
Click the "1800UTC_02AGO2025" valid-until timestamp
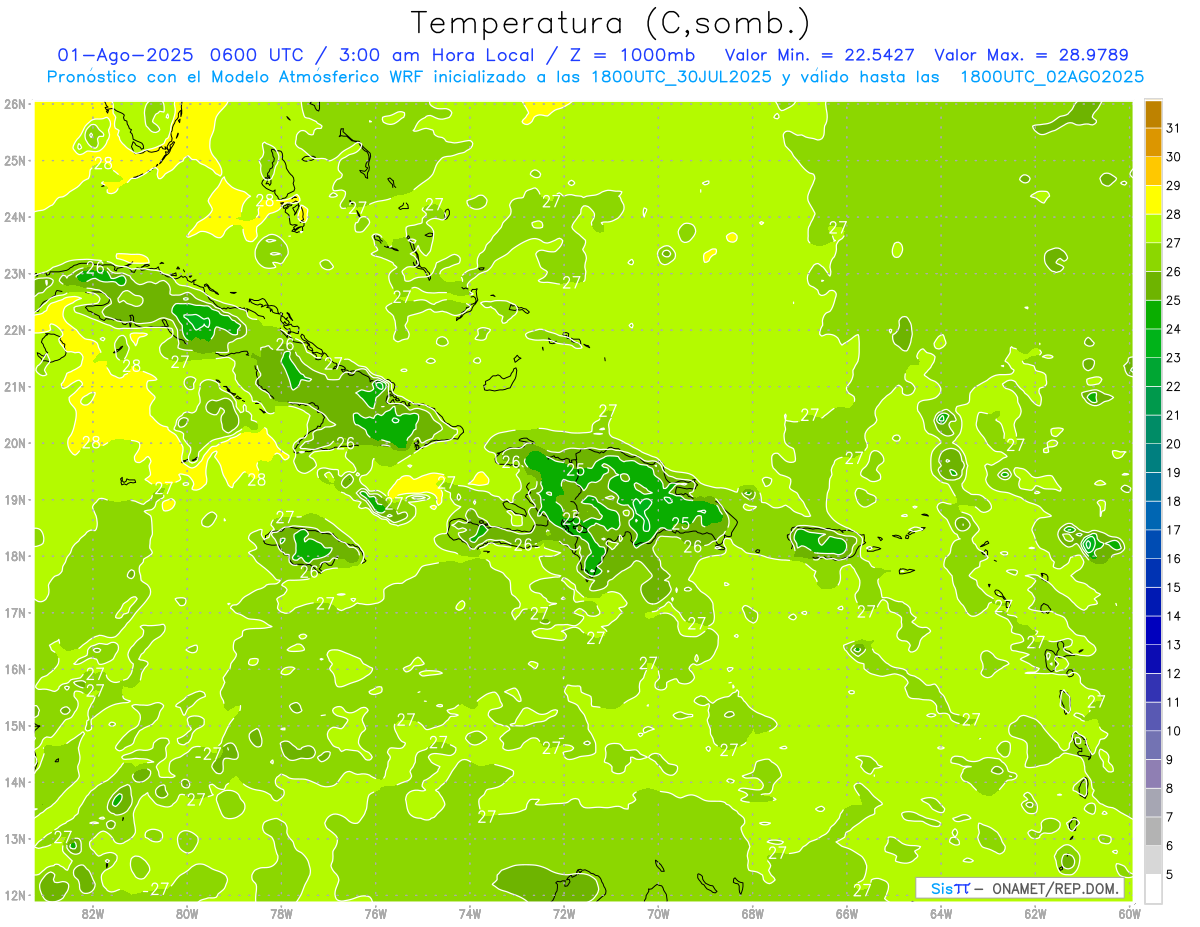pos(1052,77)
